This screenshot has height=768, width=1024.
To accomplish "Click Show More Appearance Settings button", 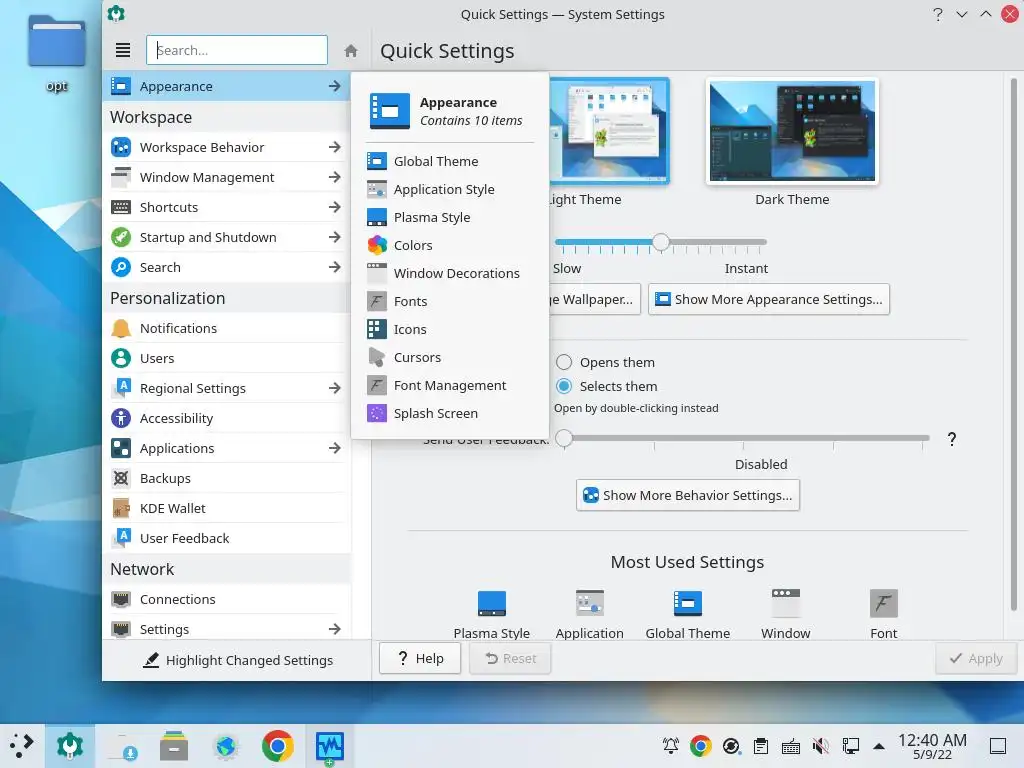I will tap(769, 300).
